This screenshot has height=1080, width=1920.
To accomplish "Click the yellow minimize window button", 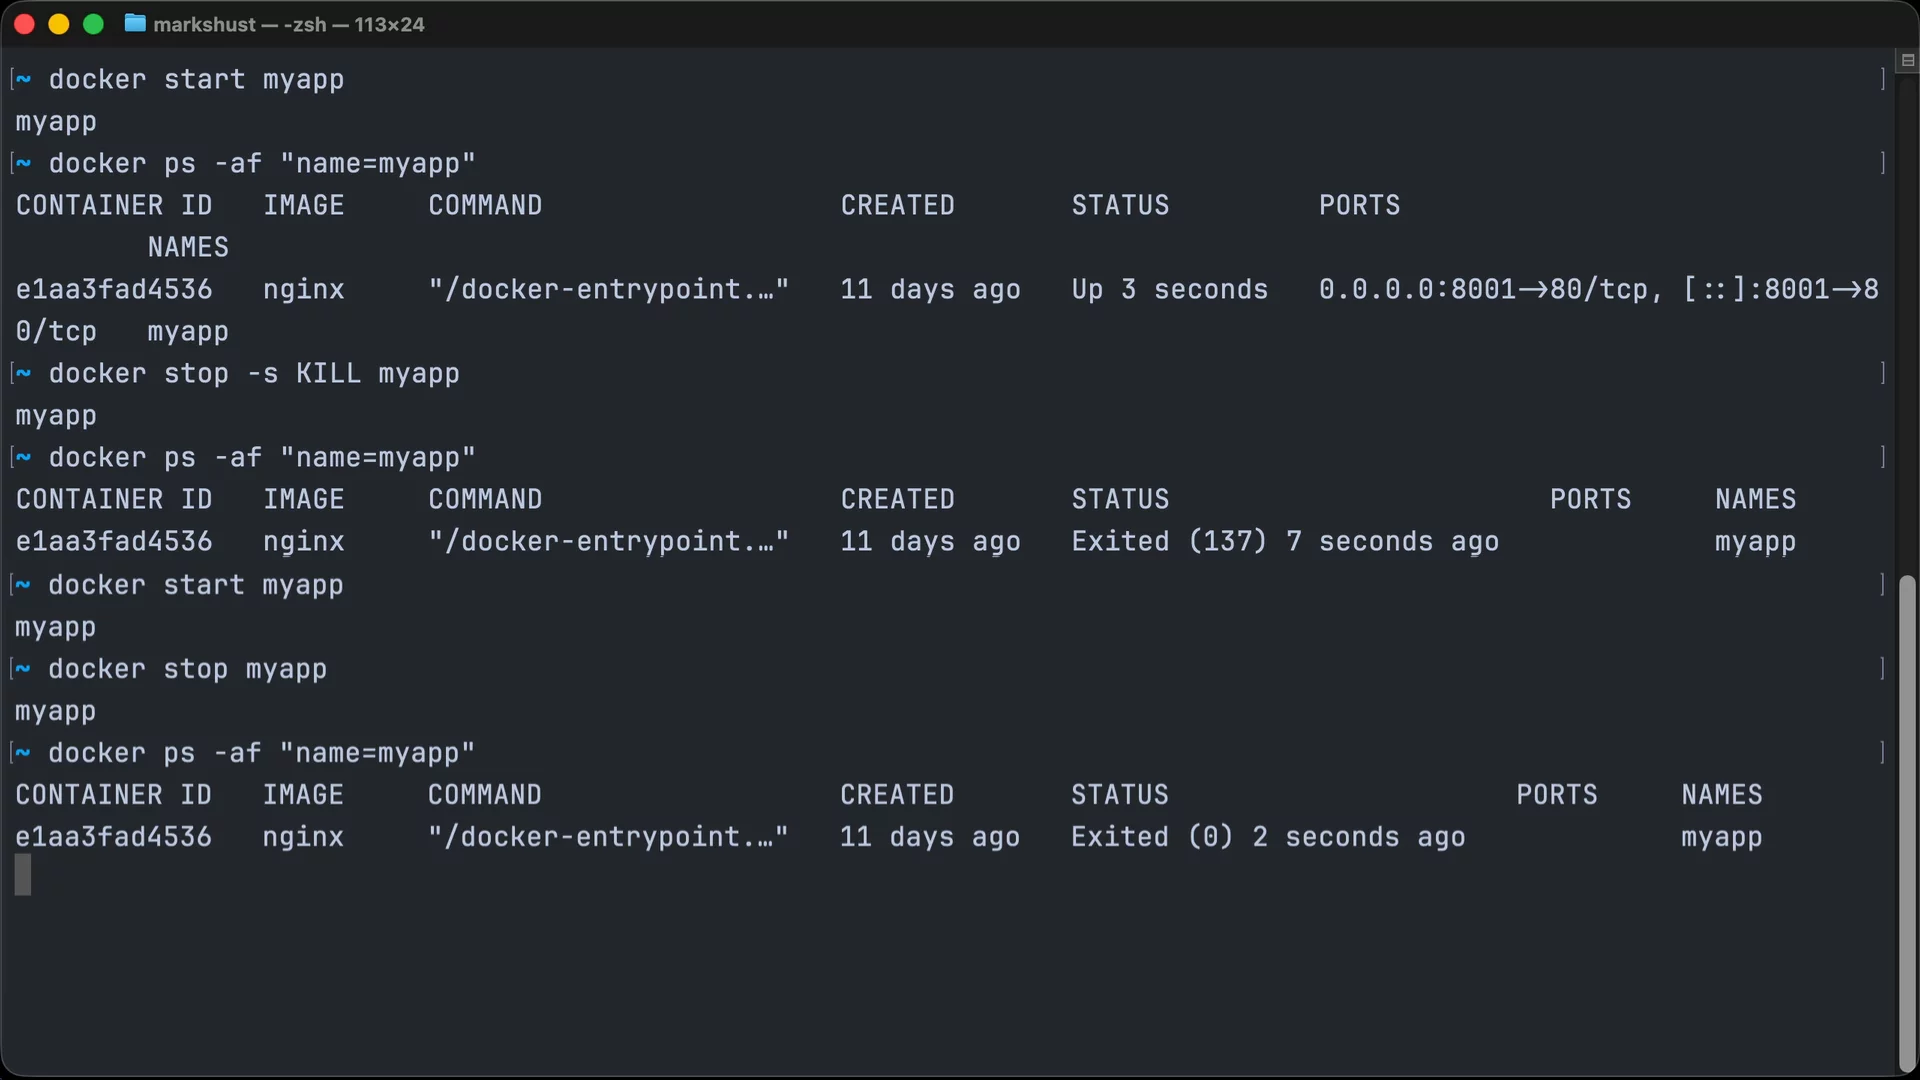I will click(x=59, y=24).
